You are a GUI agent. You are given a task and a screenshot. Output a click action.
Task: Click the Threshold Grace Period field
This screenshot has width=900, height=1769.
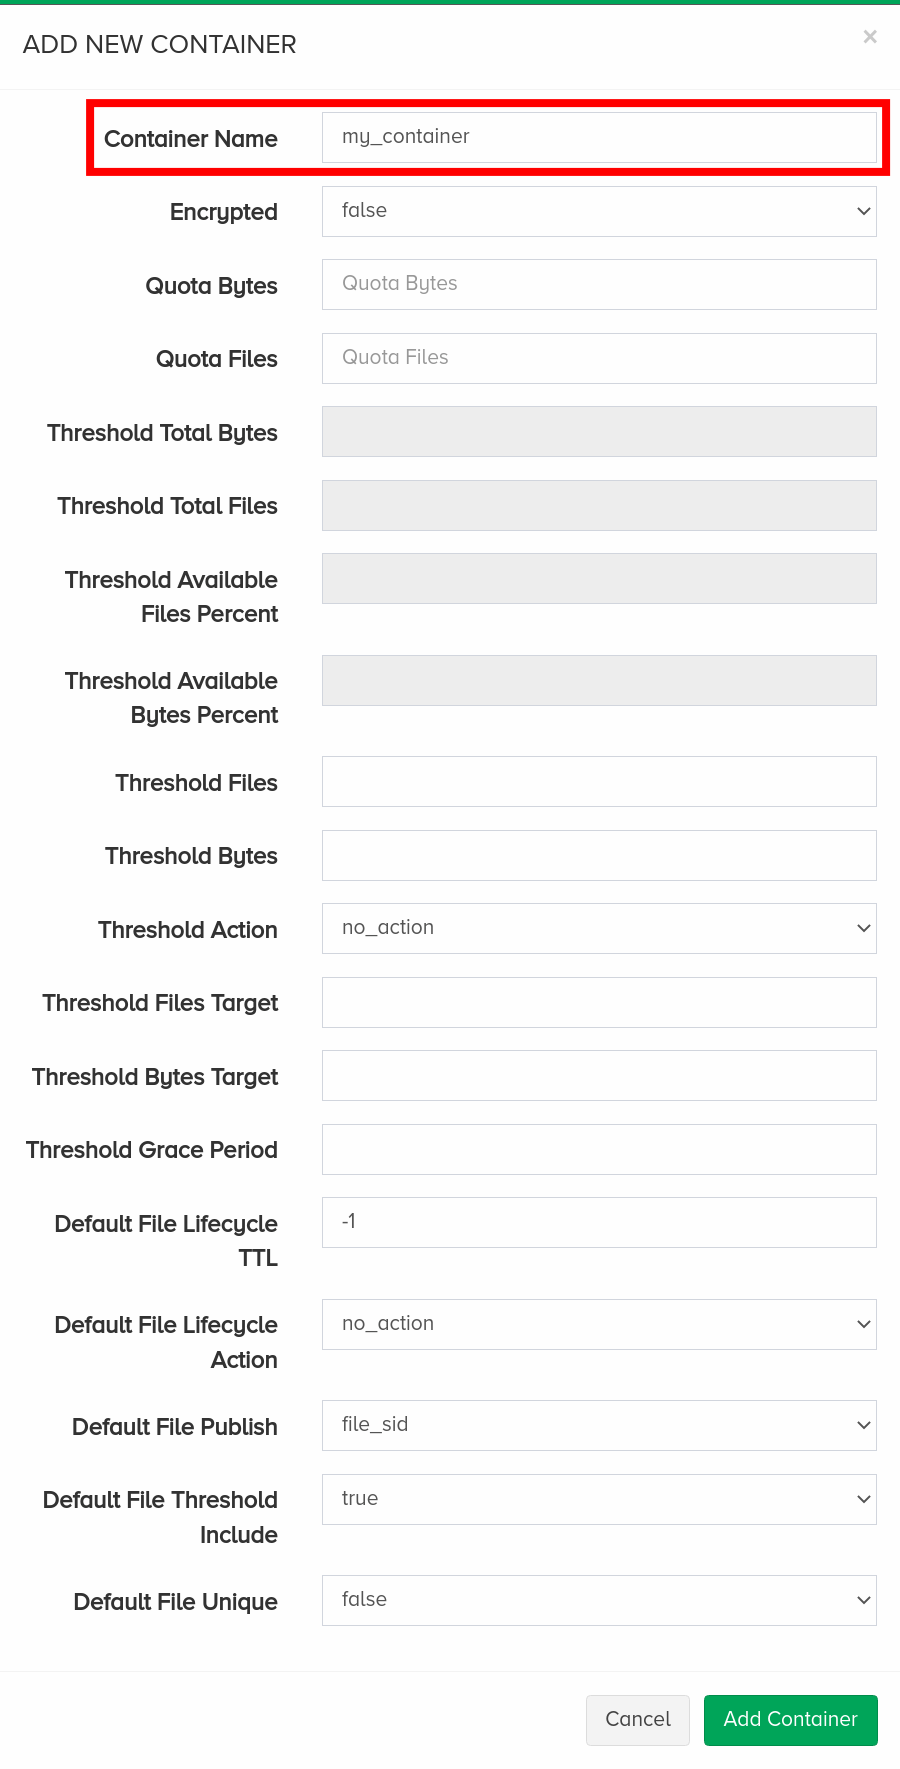(x=599, y=1149)
